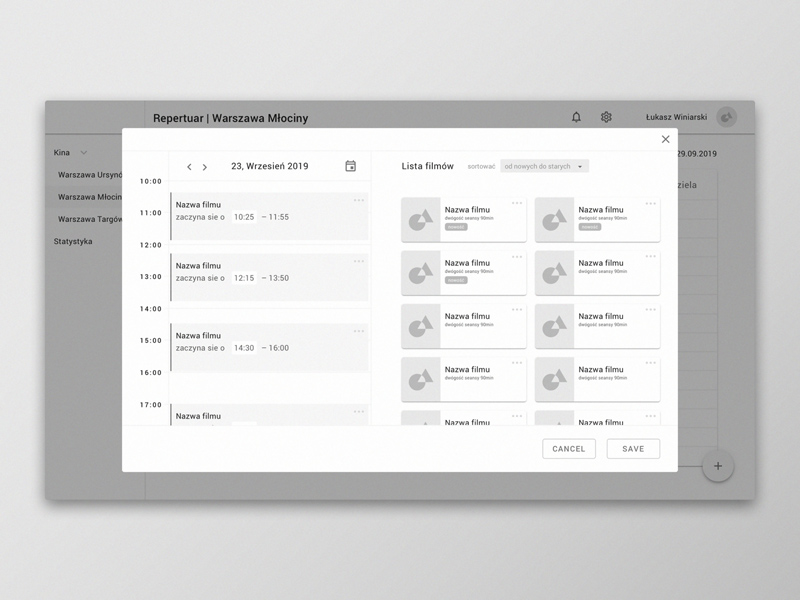
Task: Open Statystyka in the sidebar
Action: 73,241
